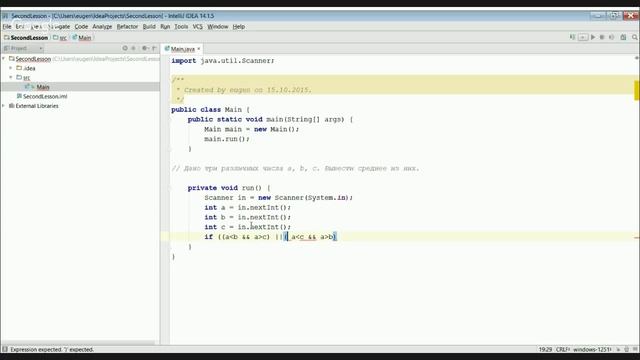The image size is (640, 360).
Task: Click the cursor position 19:29 indicator
Action: pos(545,349)
